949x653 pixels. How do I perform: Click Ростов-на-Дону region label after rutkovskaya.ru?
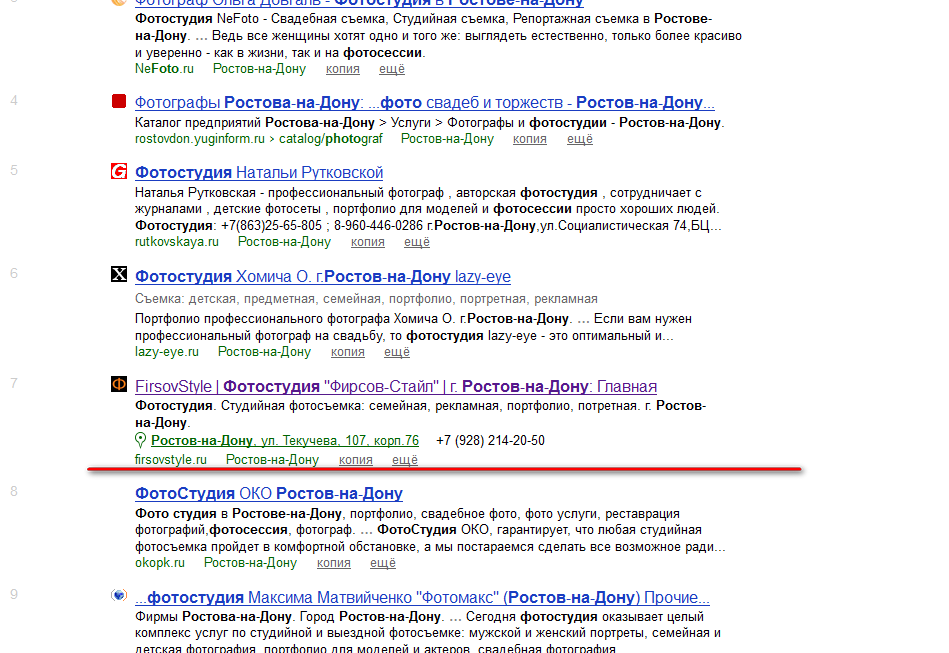(x=284, y=242)
